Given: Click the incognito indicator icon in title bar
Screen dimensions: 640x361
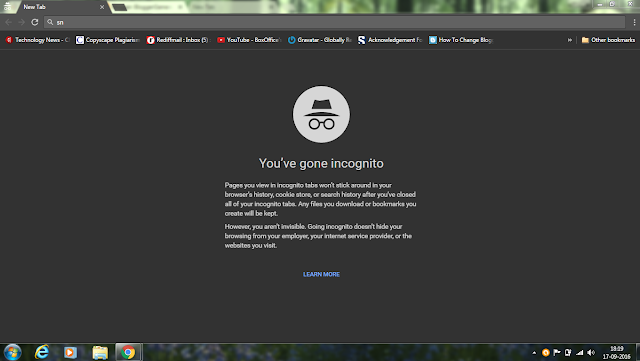Looking at the screenshot, I should pos(7,7).
